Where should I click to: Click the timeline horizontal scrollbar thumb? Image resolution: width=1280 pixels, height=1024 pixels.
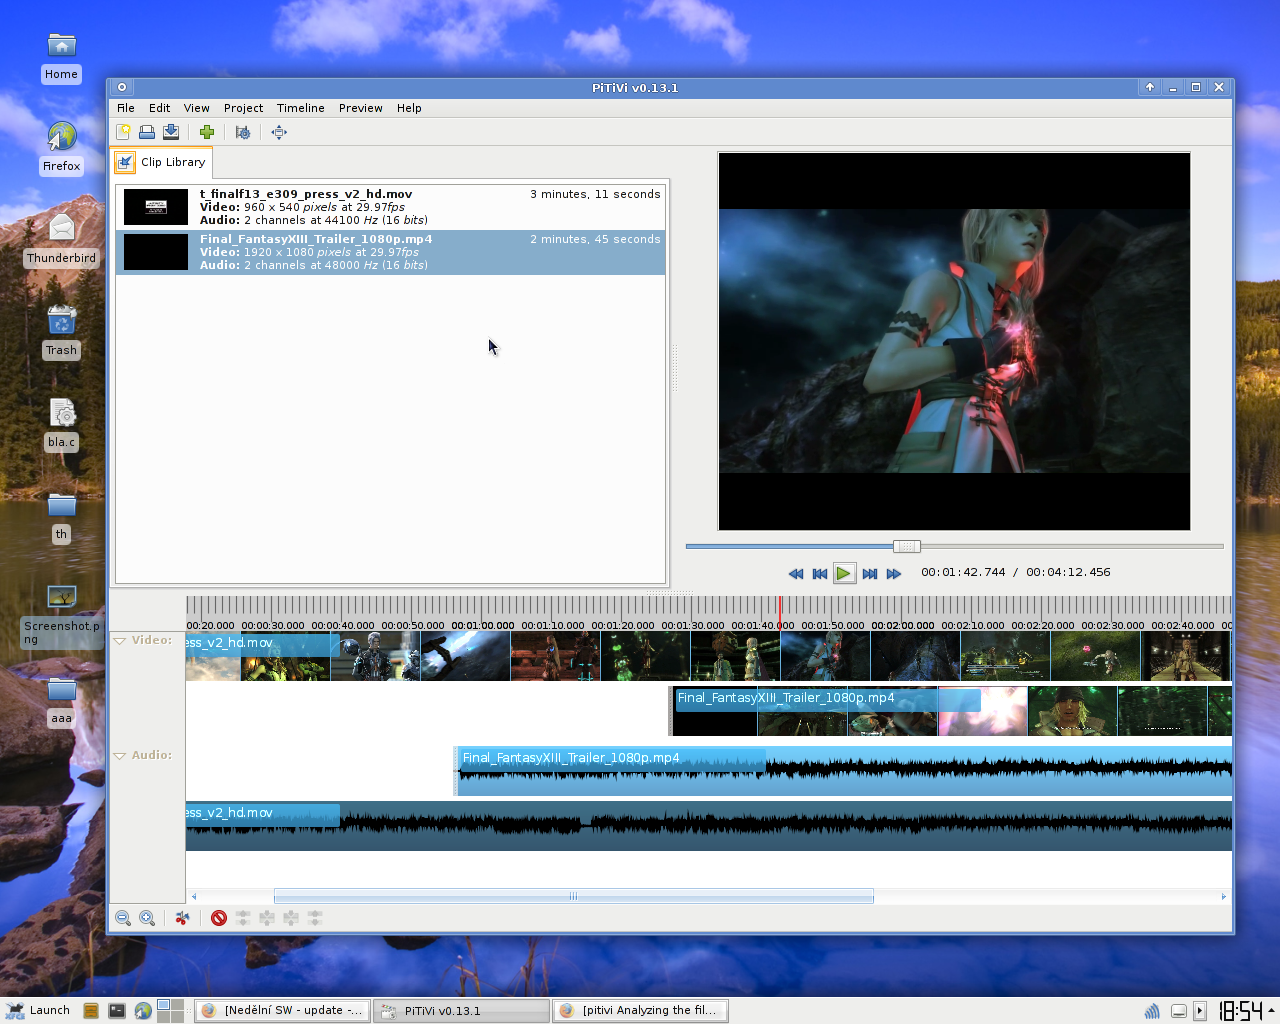point(574,896)
